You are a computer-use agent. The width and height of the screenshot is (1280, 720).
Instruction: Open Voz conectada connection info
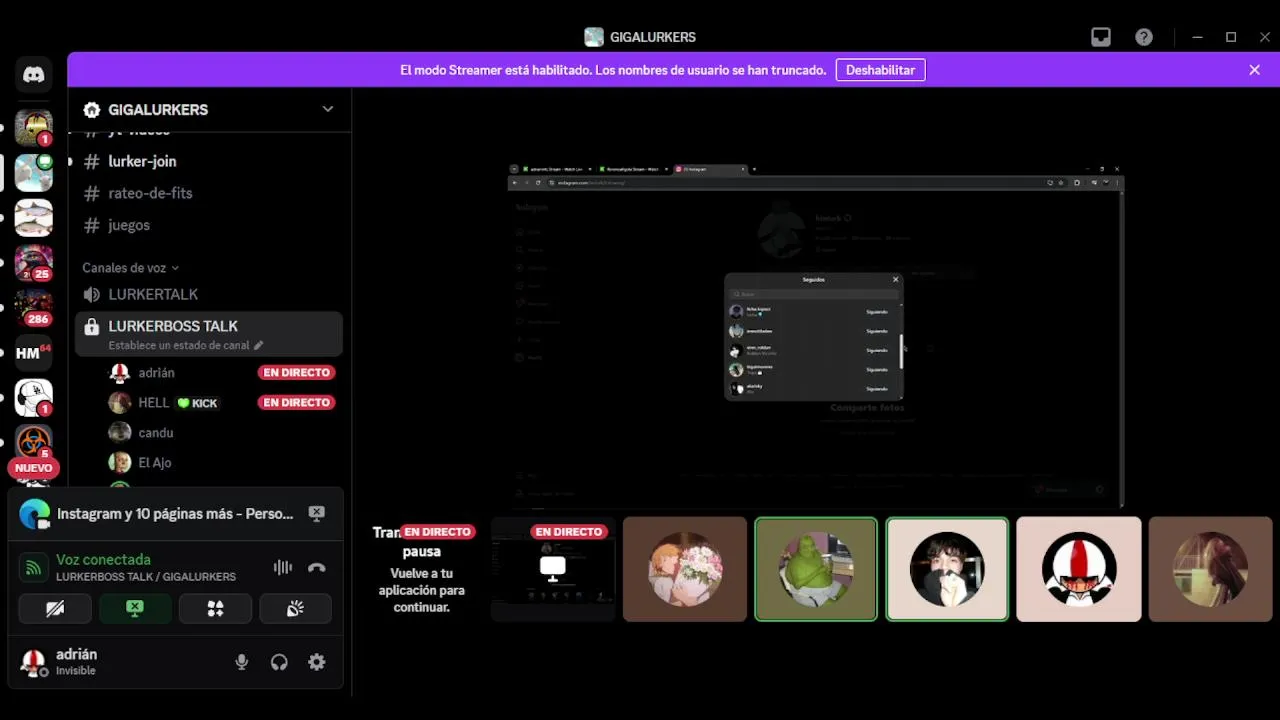tap(103, 560)
